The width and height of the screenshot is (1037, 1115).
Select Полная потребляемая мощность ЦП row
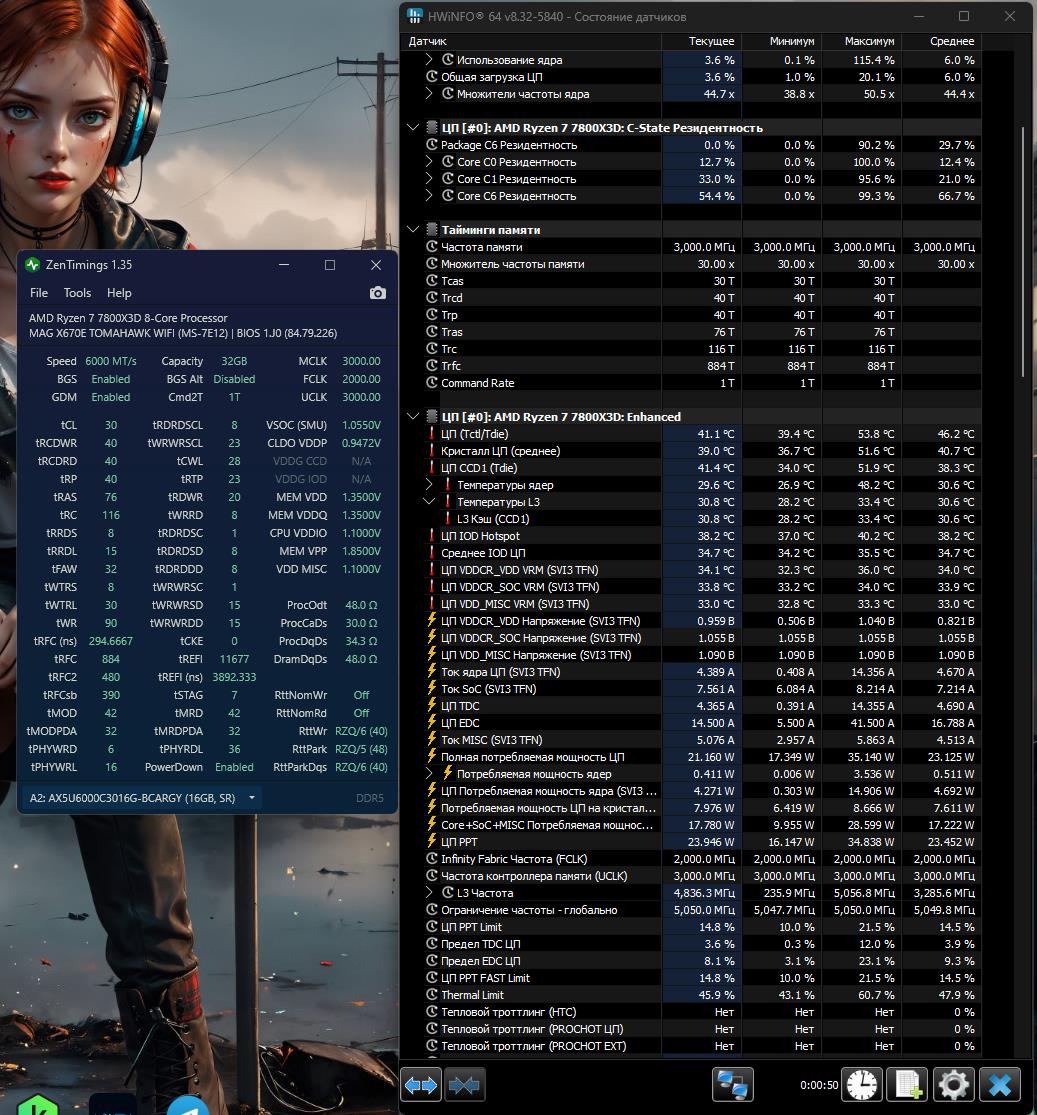(691, 757)
